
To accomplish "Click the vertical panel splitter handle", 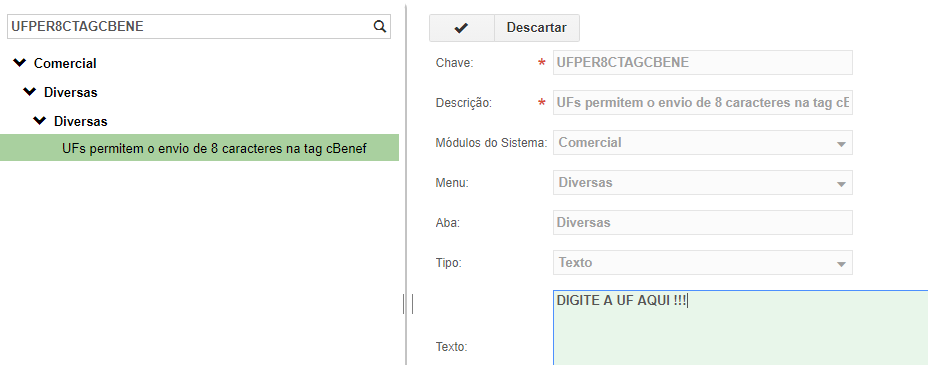I will coord(408,304).
